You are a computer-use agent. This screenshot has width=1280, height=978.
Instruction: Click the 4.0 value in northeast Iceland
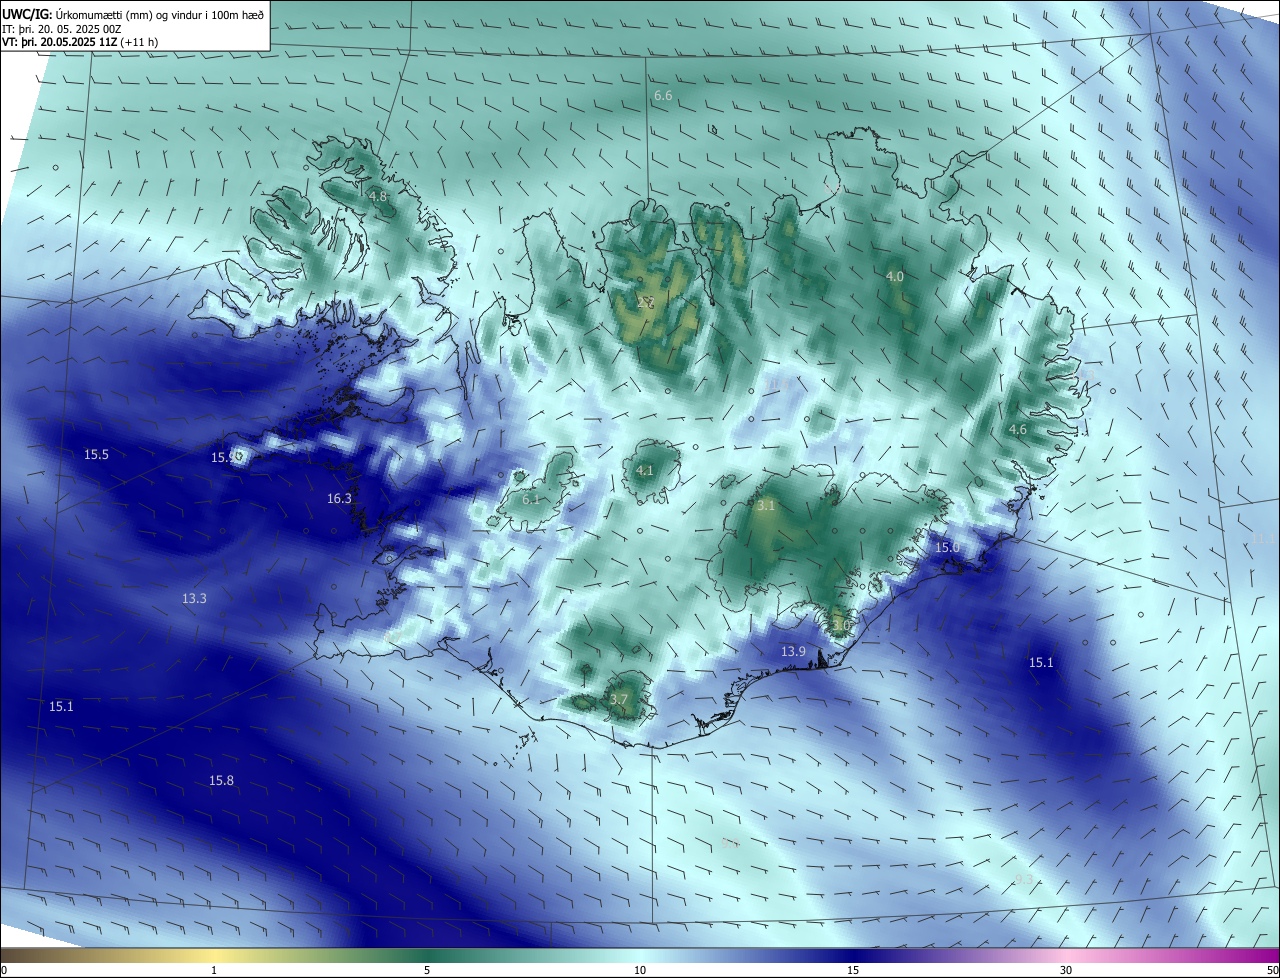895,276
